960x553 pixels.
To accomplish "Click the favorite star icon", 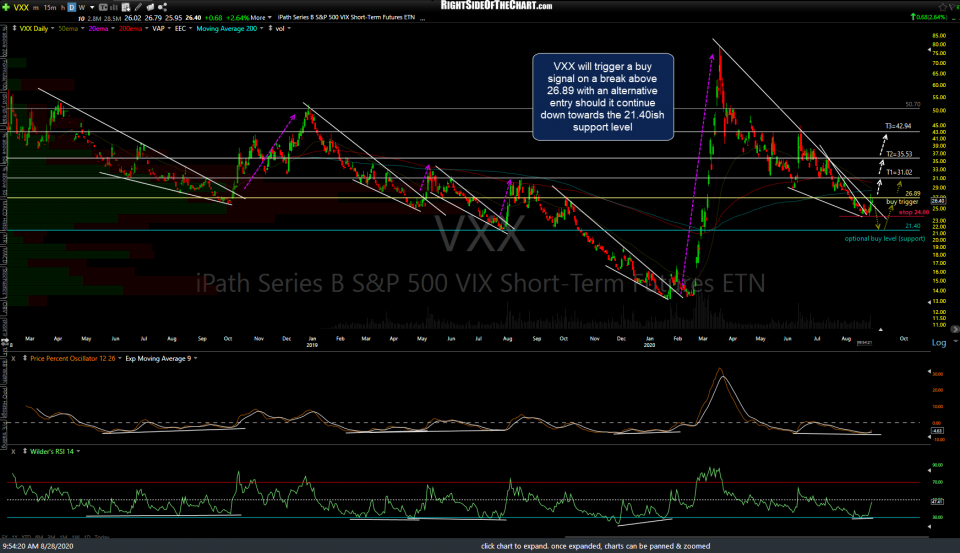I will pyautogui.click(x=942, y=7).
